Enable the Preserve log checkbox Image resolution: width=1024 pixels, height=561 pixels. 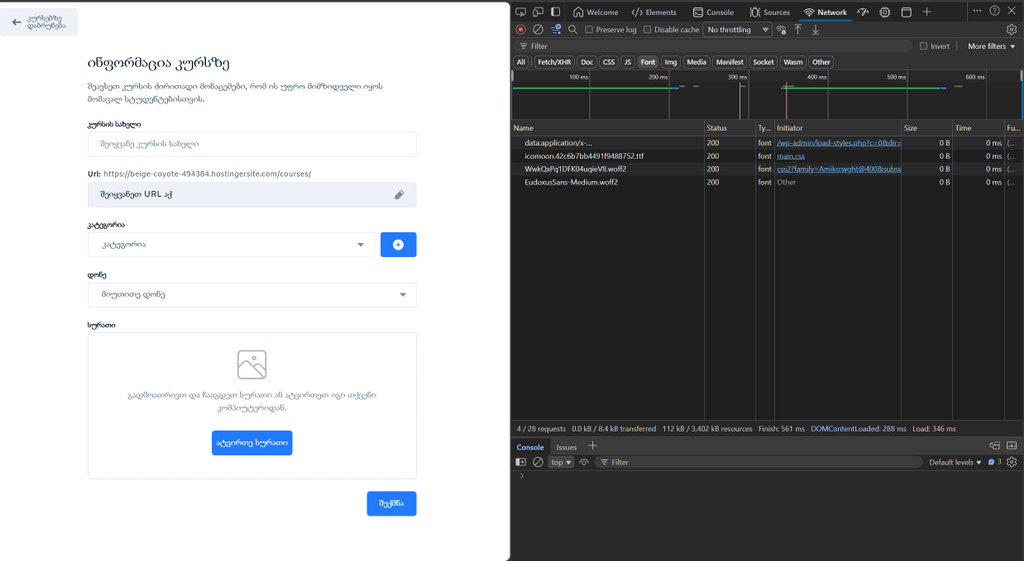589,30
